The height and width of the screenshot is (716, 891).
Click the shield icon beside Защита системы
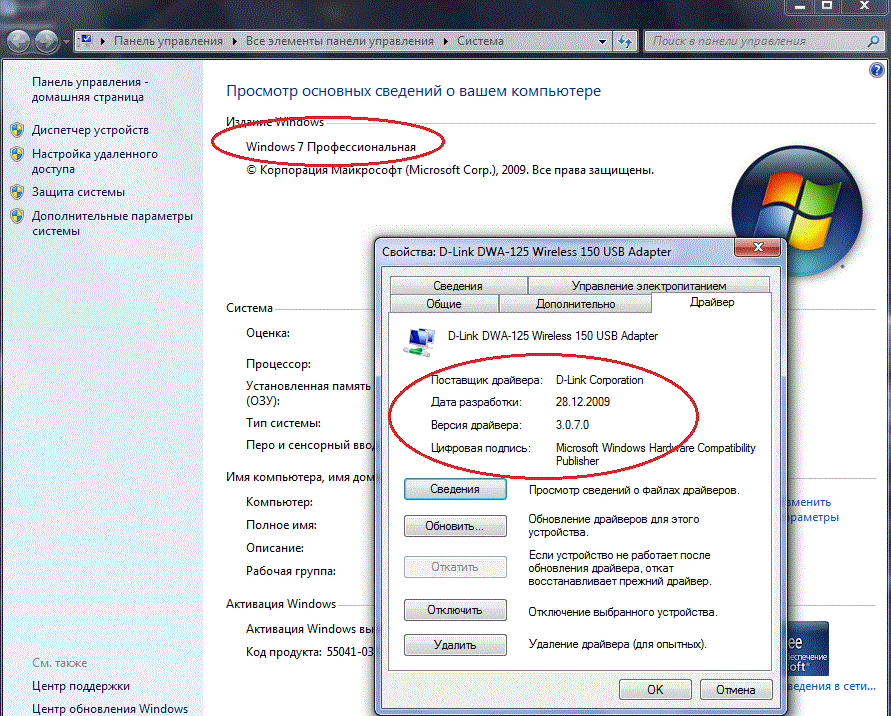coord(17,192)
